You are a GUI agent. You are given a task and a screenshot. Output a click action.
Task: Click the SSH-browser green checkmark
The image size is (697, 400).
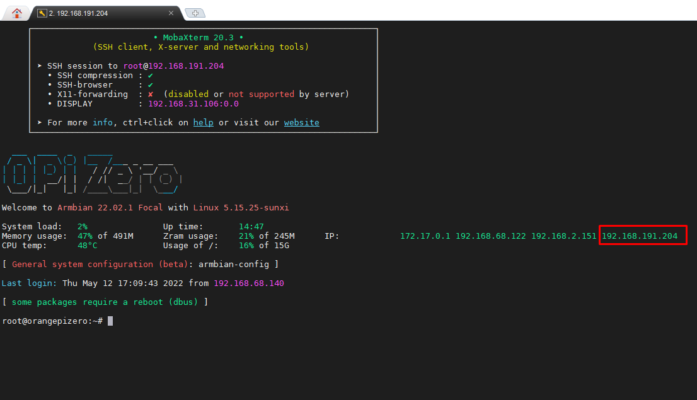tap(150, 85)
